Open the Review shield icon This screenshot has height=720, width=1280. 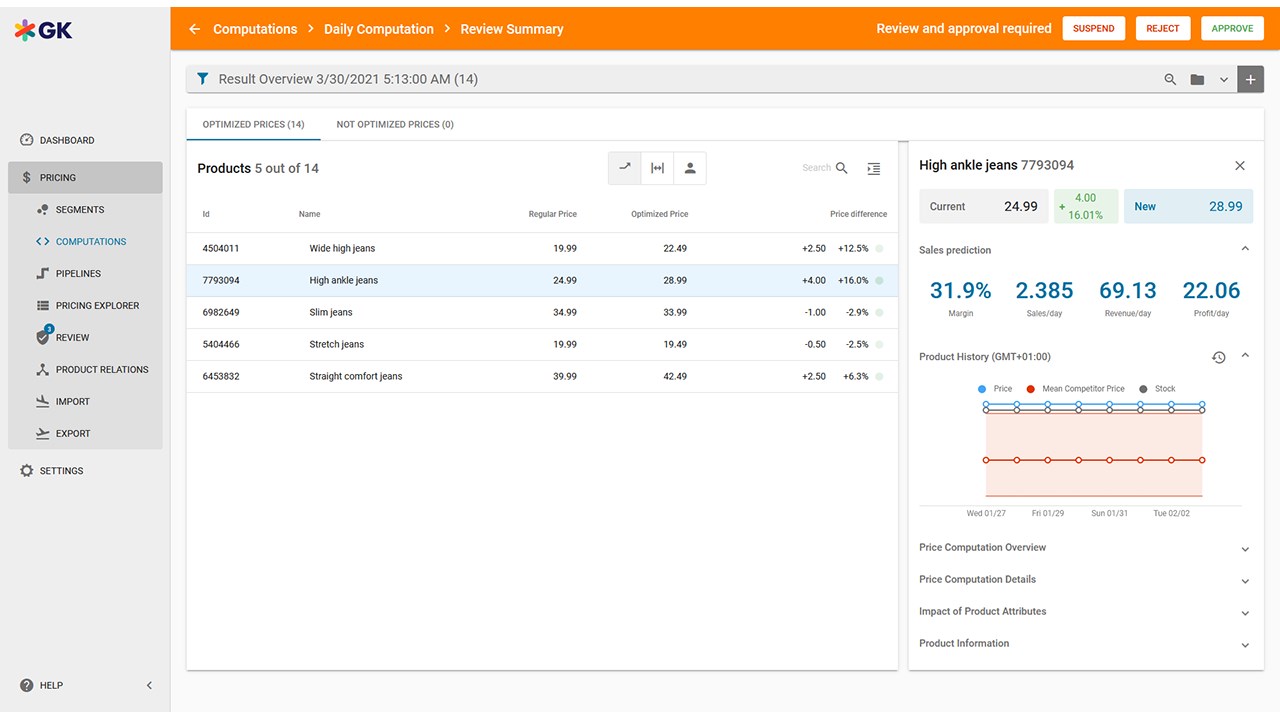[43, 337]
